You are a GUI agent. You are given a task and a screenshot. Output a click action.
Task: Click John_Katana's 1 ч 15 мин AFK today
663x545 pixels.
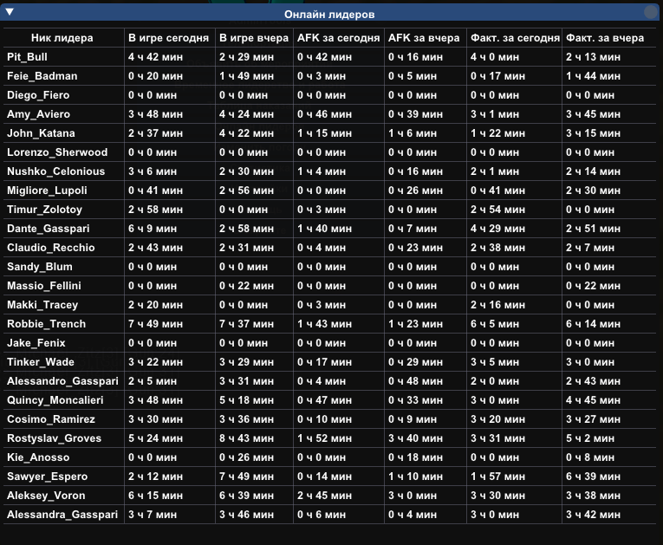[x=324, y=133]
